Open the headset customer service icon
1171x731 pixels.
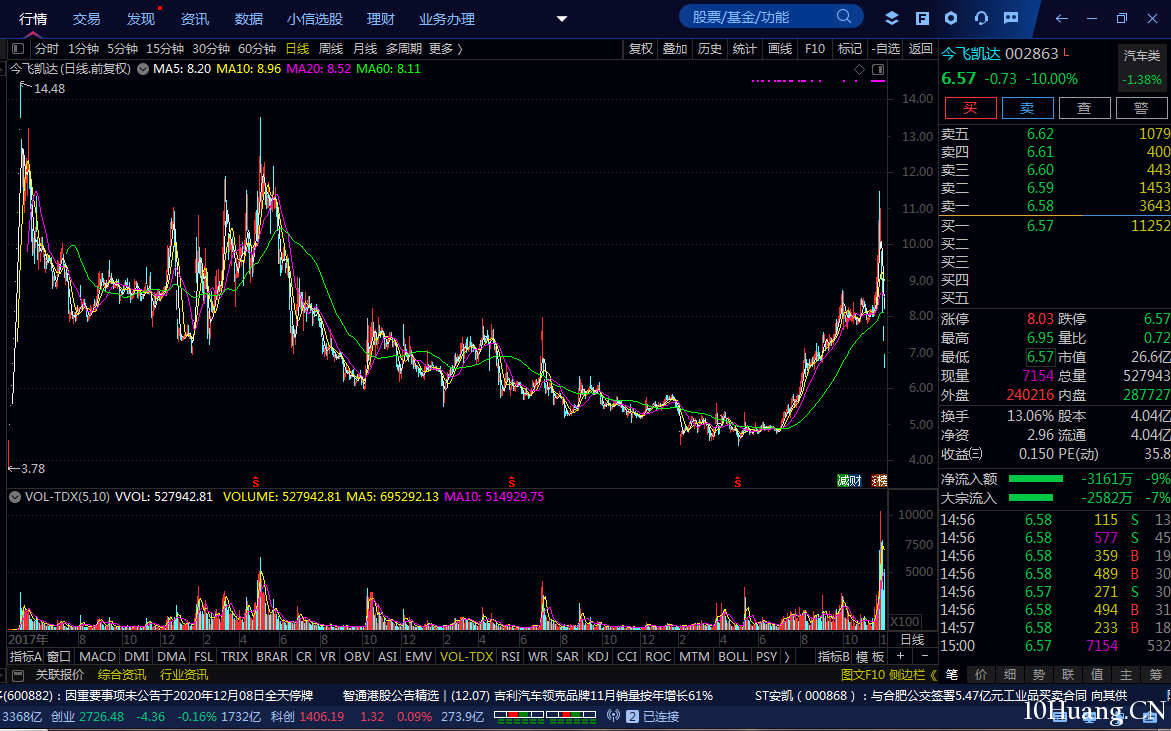[981, 19]
